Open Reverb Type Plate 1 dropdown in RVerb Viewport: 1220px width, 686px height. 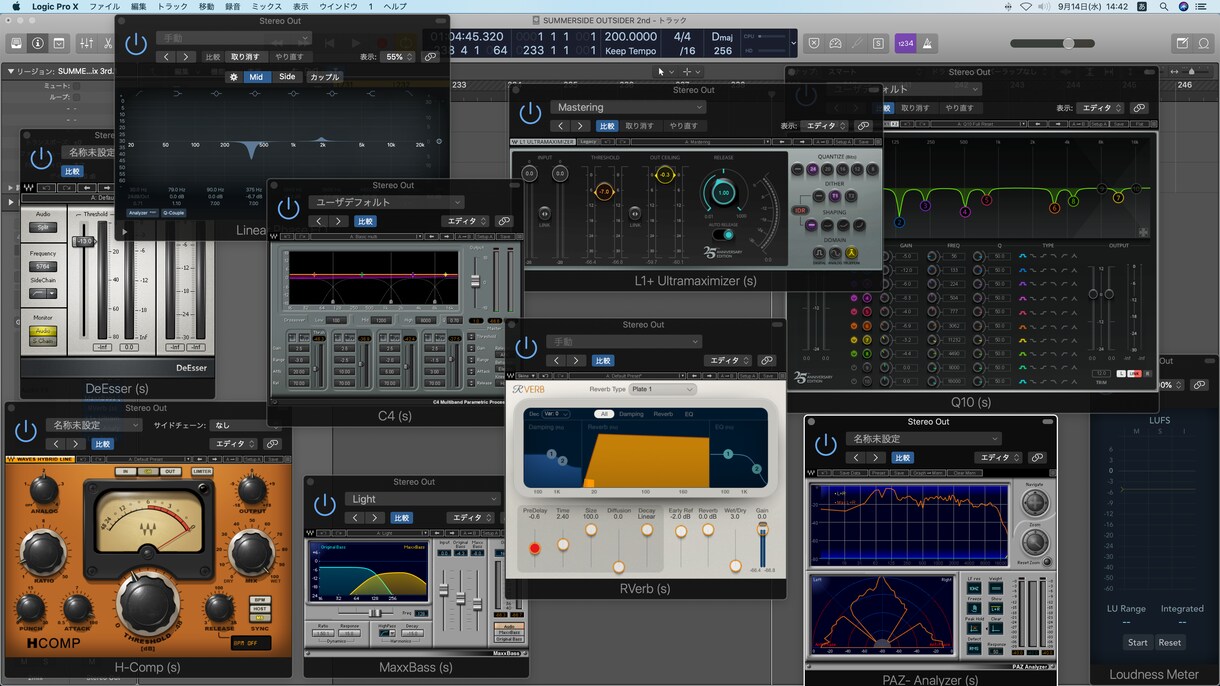click(x=662, y=389)
